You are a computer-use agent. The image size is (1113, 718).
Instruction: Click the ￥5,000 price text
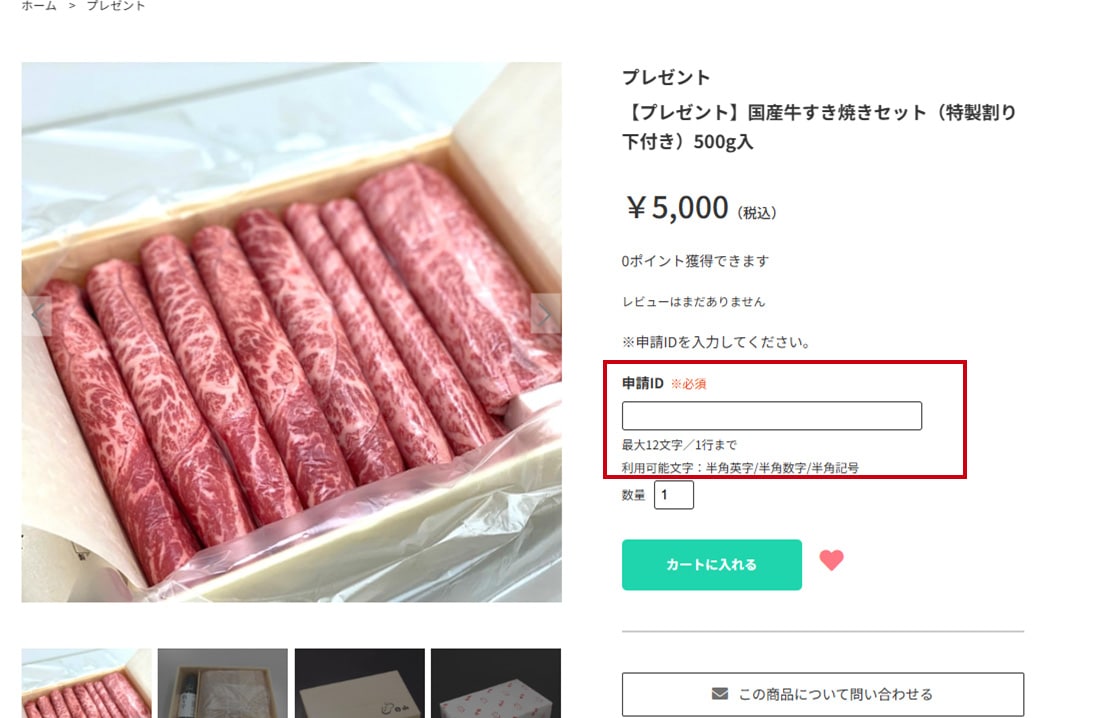[x=677, y=208]
